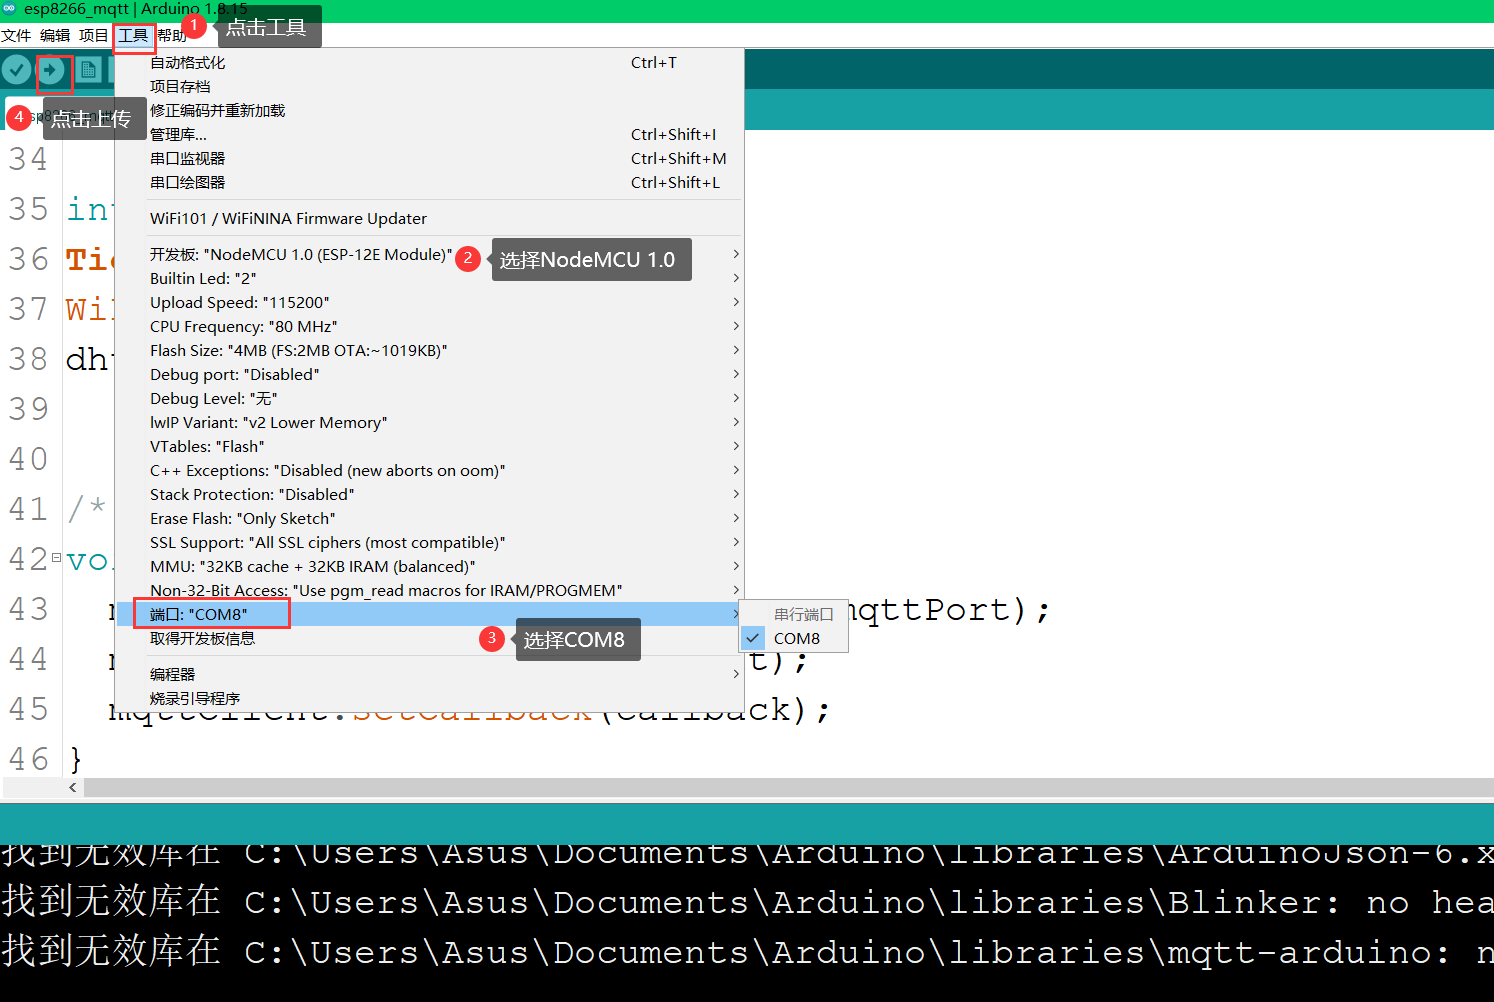Expand the Stack Protection submenu
The image size is (1494, 1002).
point(430,495)
